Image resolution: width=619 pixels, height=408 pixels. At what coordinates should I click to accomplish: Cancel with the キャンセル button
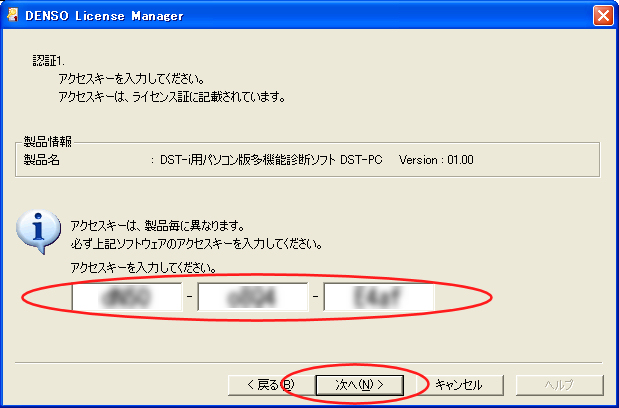[x=458, y=385]
